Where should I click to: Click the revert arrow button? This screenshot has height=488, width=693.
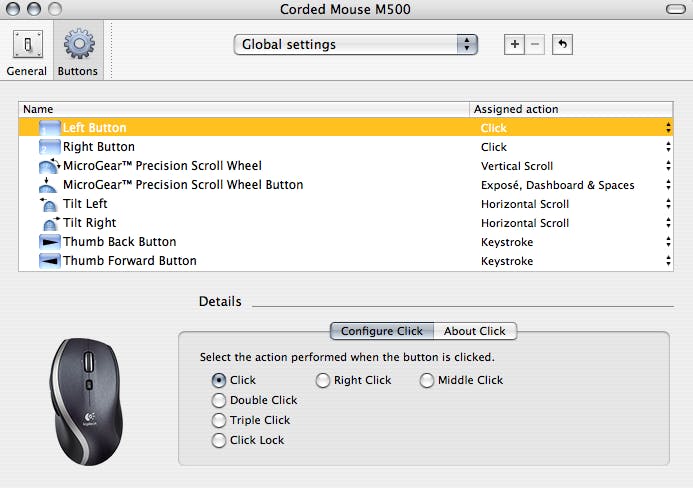562,45
